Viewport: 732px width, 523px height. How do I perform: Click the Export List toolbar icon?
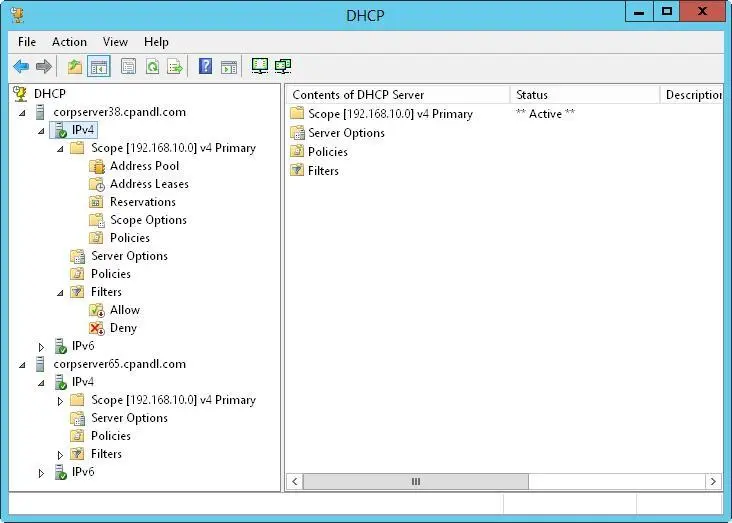(x=175, y=66)
